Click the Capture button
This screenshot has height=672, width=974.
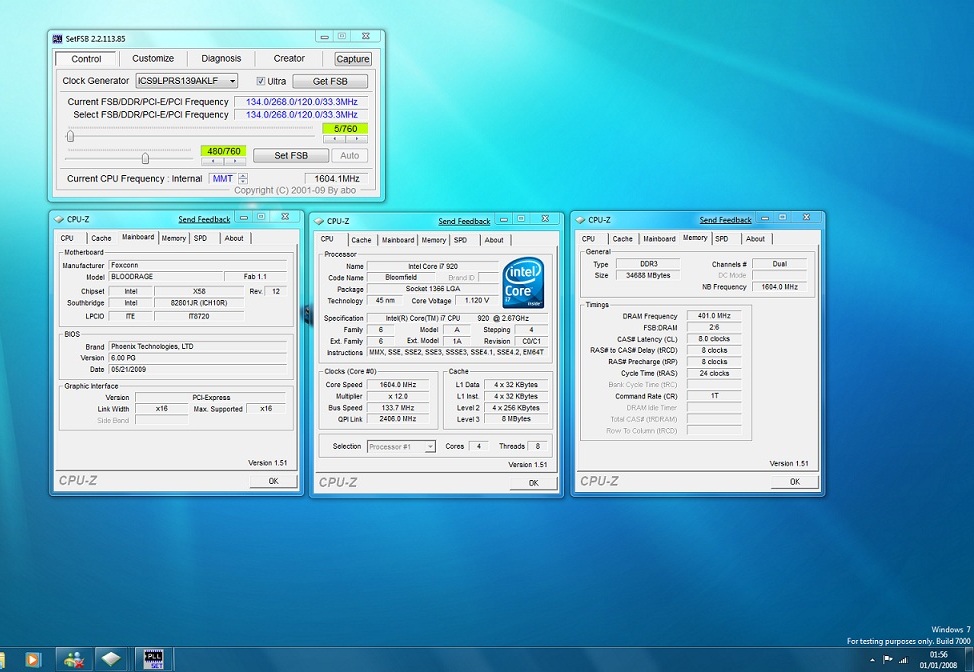tap(353, 59)
